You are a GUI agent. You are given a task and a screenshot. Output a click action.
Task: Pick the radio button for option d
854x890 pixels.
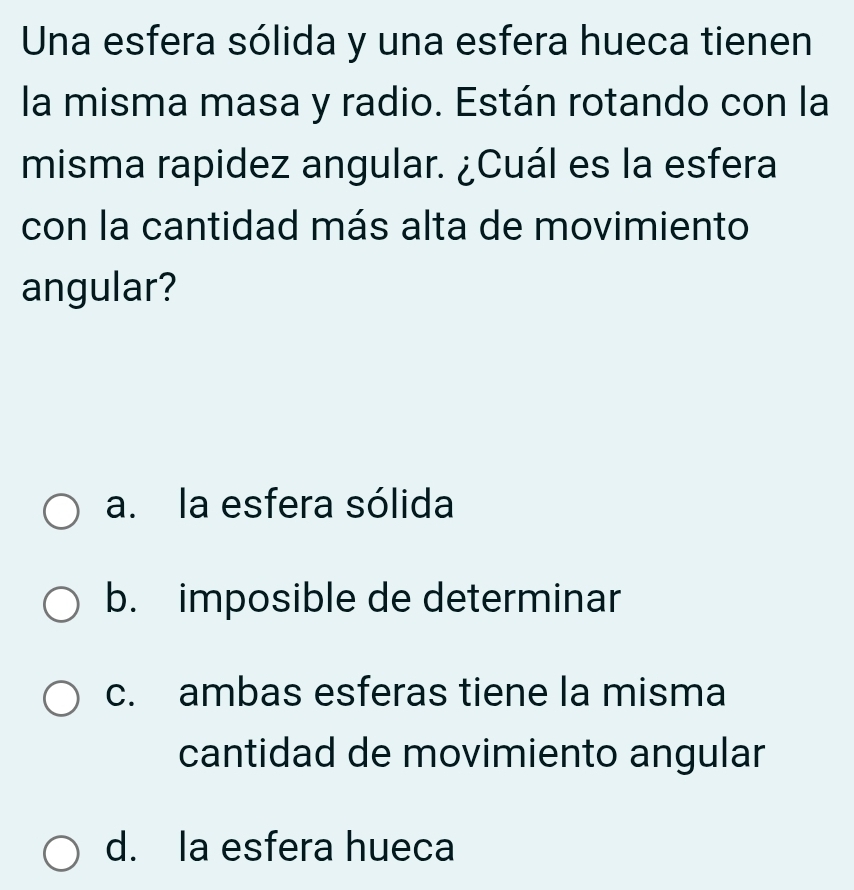[x=61, y=852]
